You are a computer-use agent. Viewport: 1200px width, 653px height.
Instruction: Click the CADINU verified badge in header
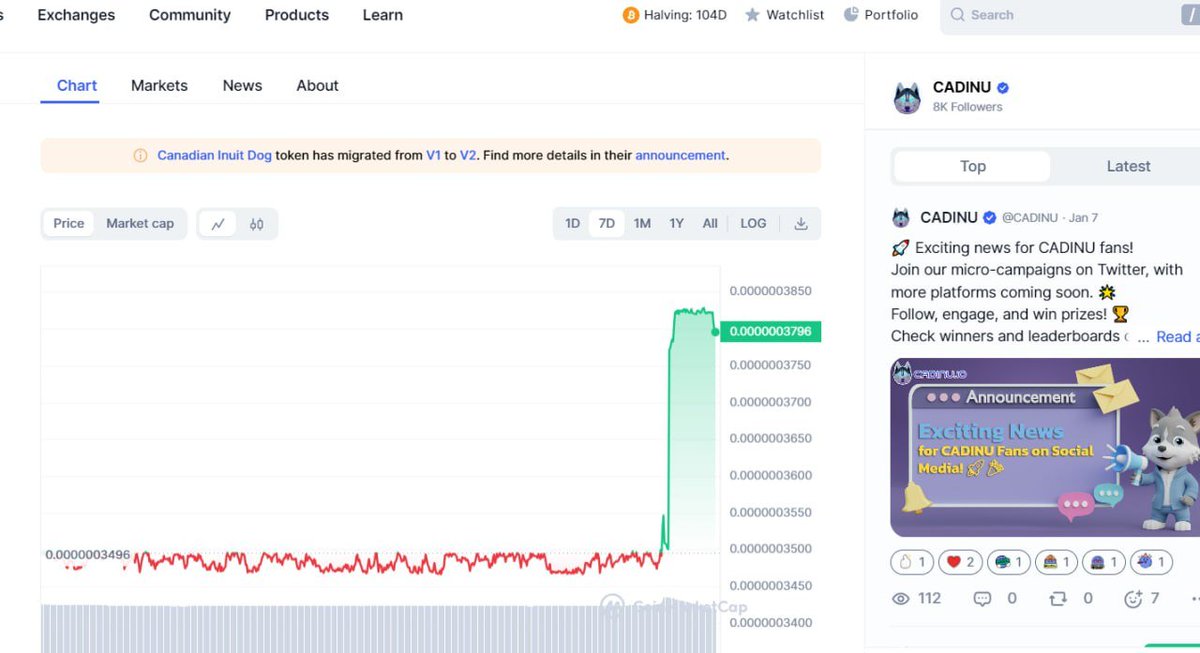tap(1003, 88)
